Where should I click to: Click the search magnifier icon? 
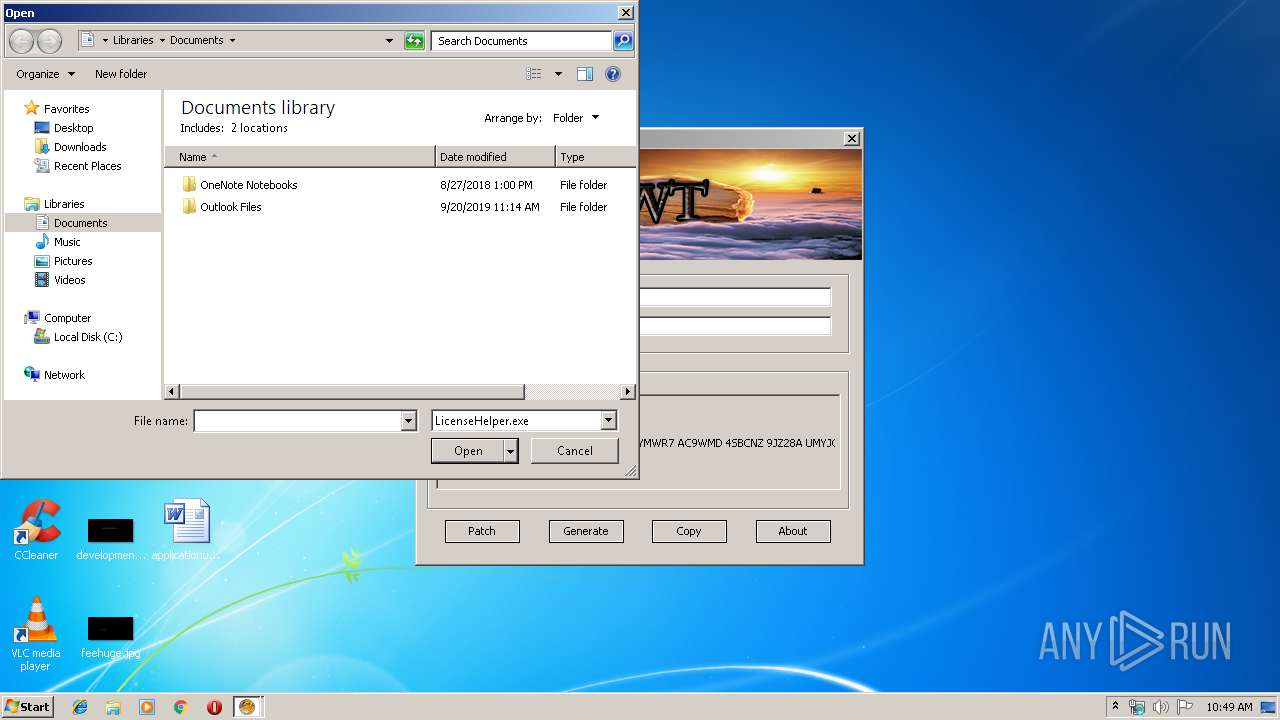[x=623, y=41]
